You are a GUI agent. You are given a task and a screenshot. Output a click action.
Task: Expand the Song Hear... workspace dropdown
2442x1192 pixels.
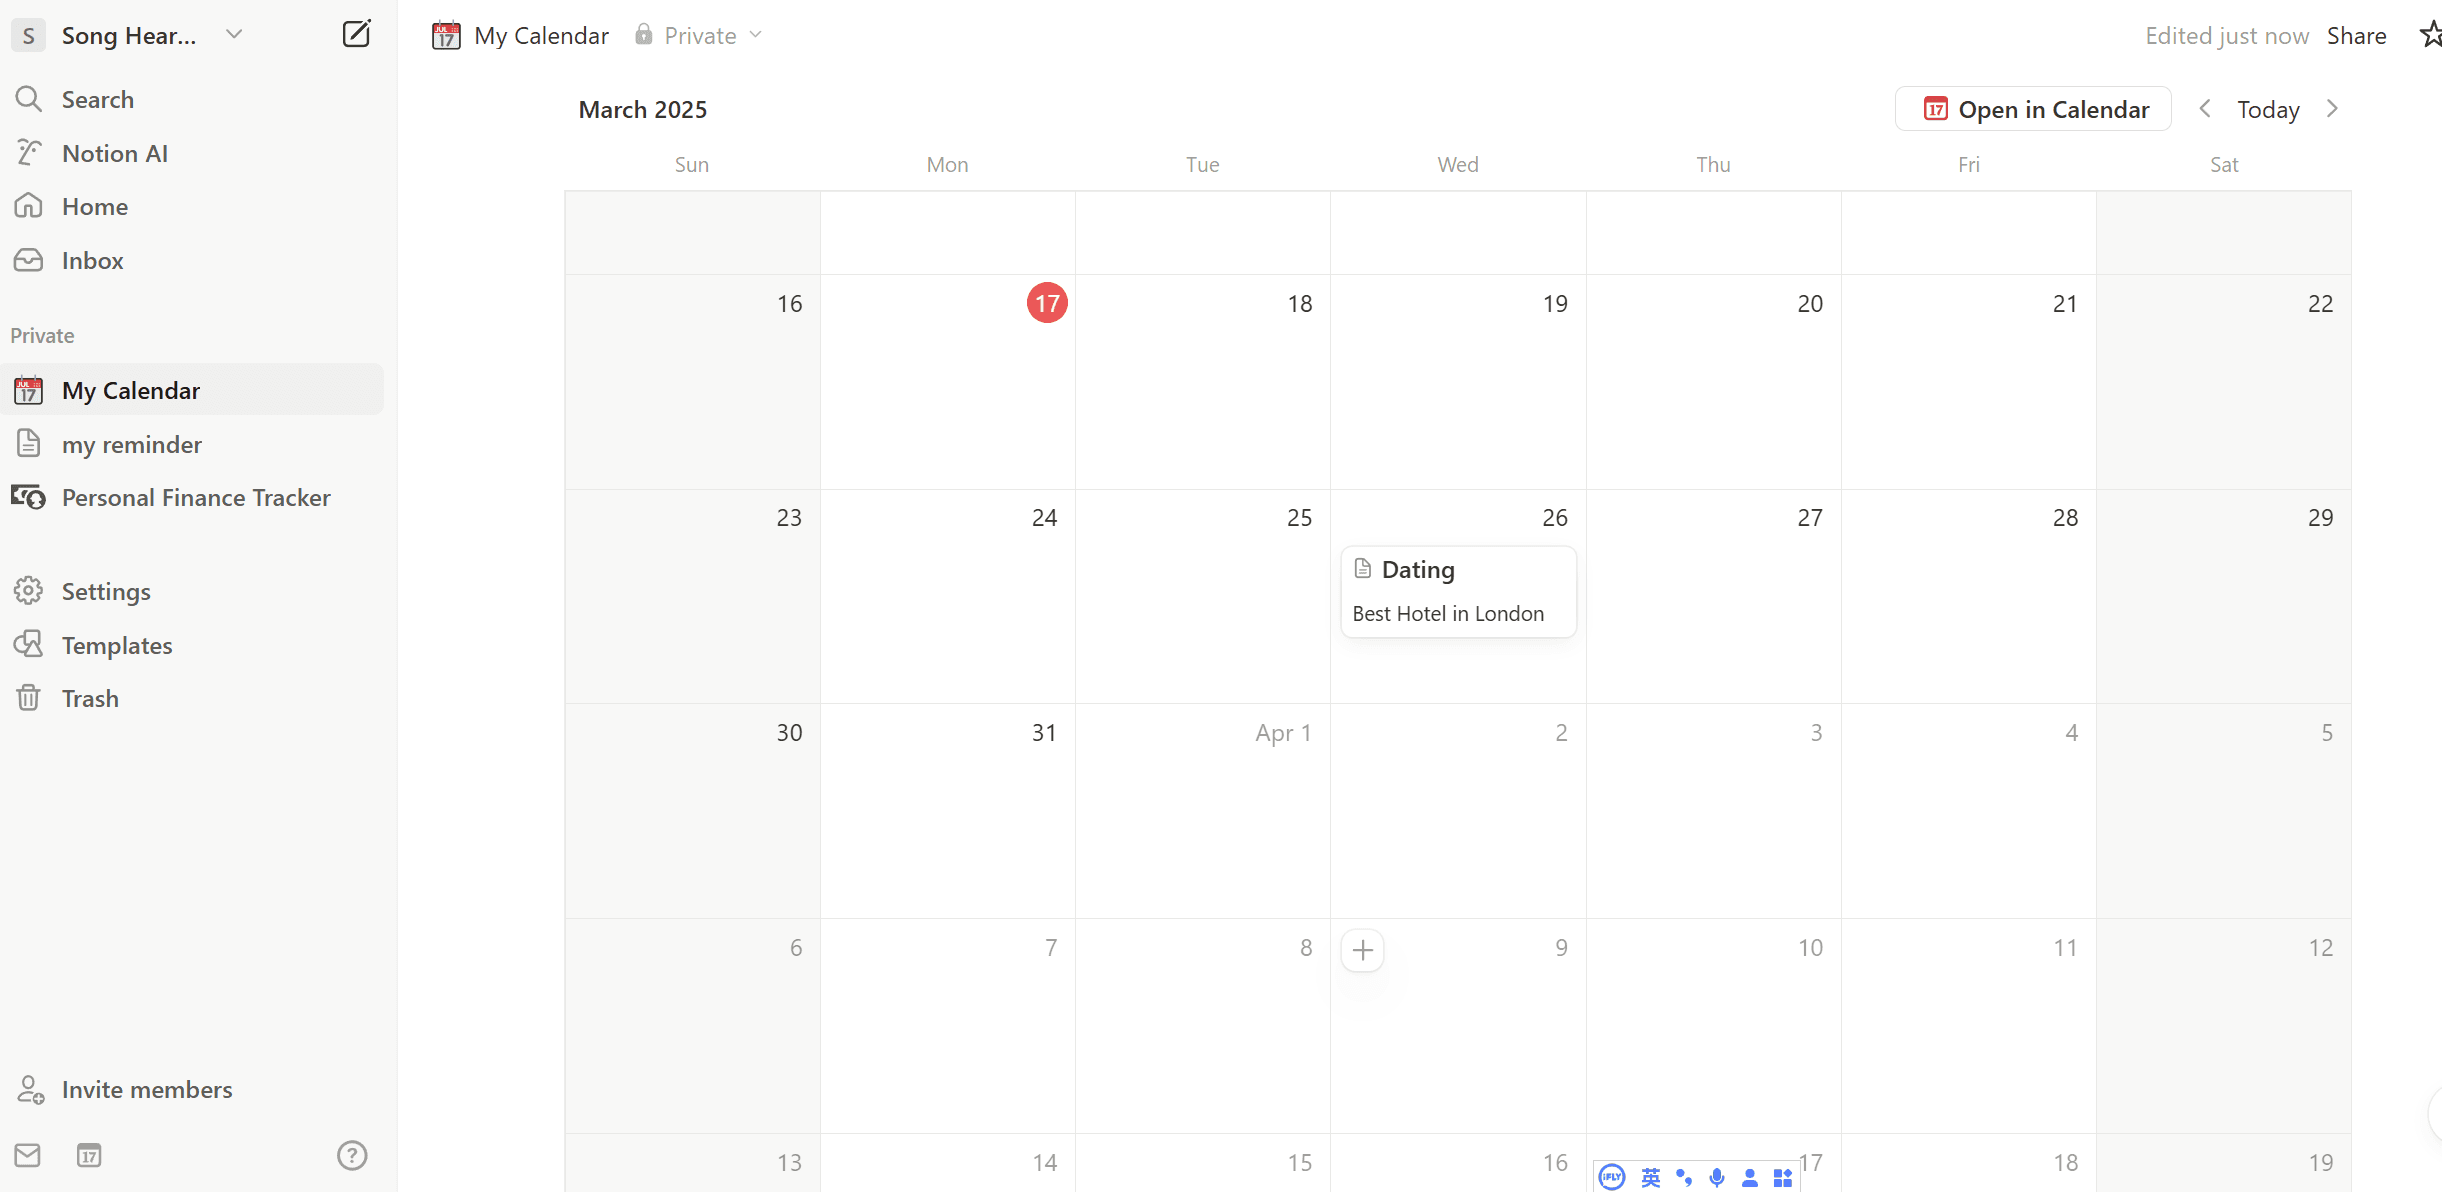(234, 34)
